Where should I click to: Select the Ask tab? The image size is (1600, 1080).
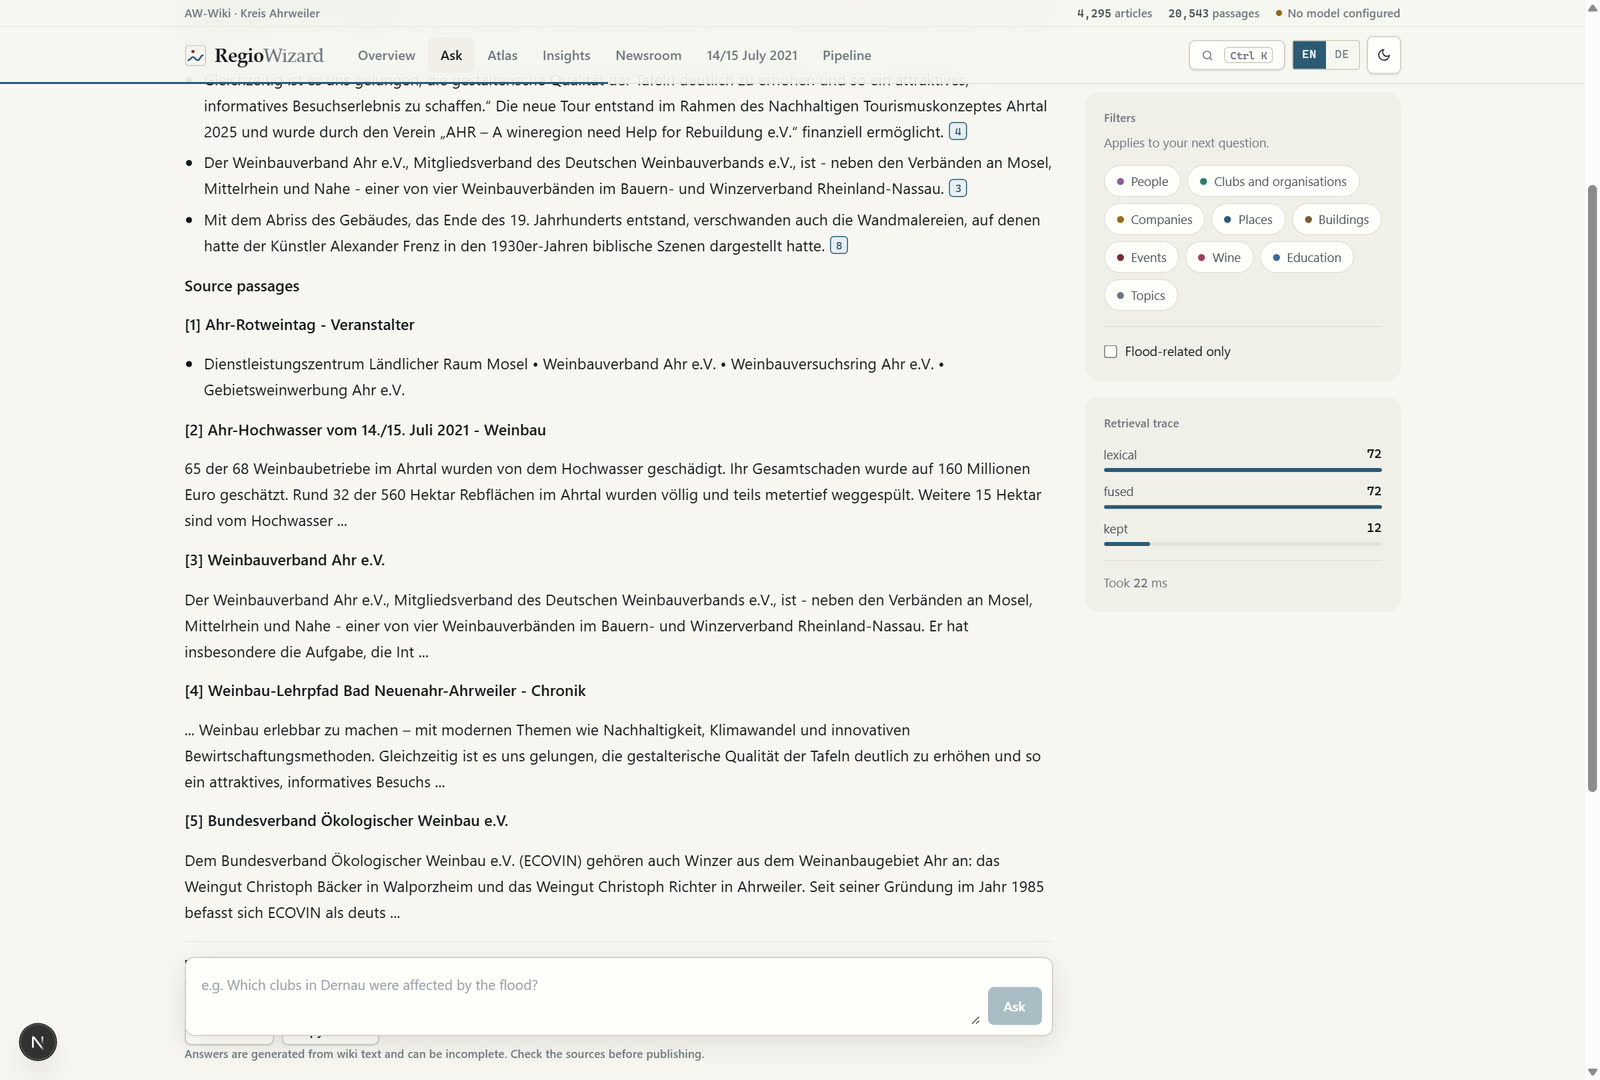tap(451, 55)
